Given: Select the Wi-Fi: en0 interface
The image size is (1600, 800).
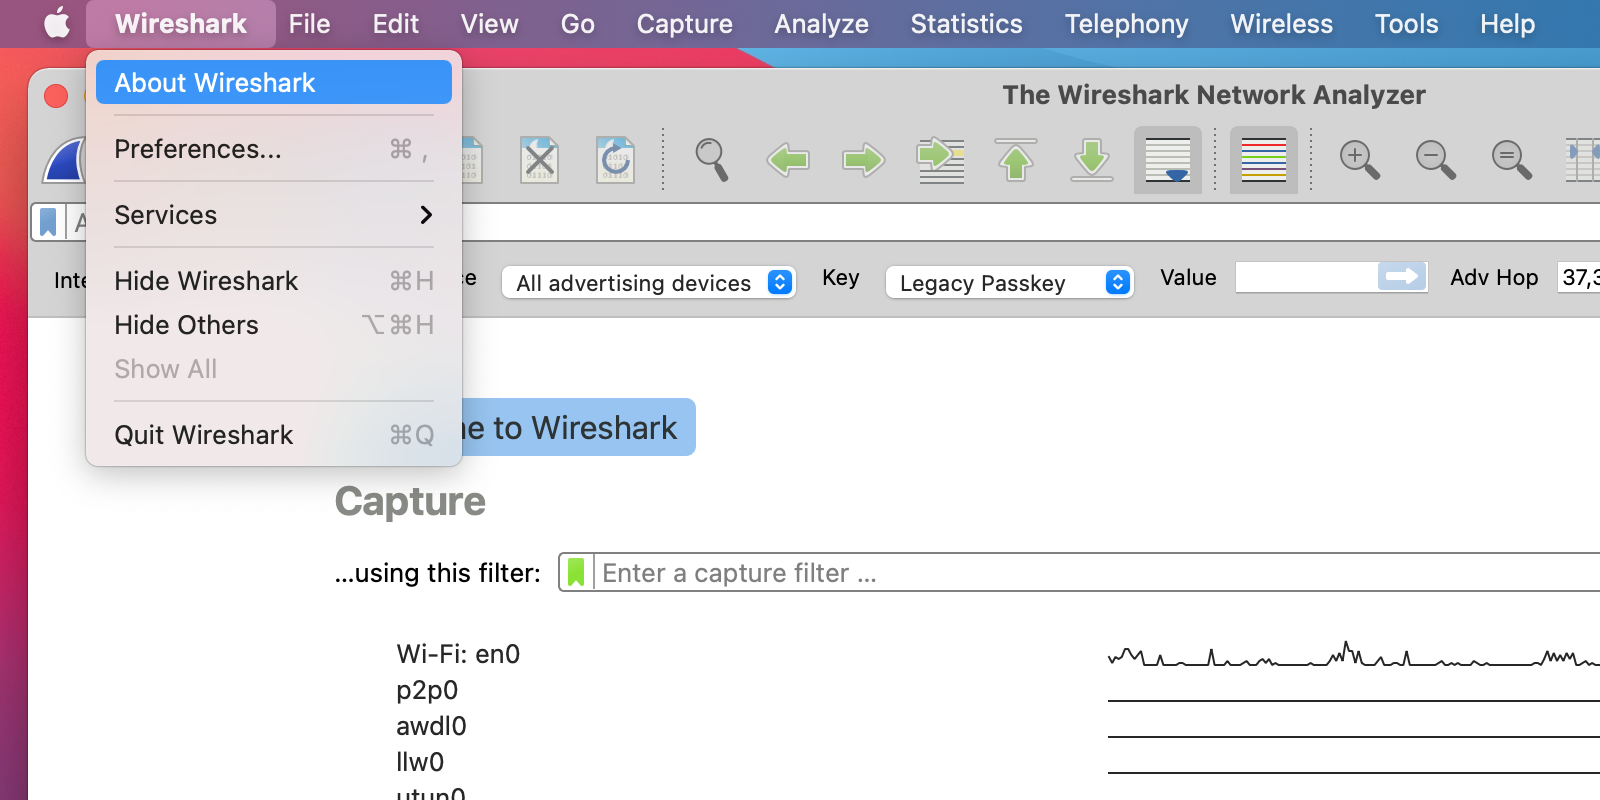Looking at the screenshot, I should tap(458, 654).
